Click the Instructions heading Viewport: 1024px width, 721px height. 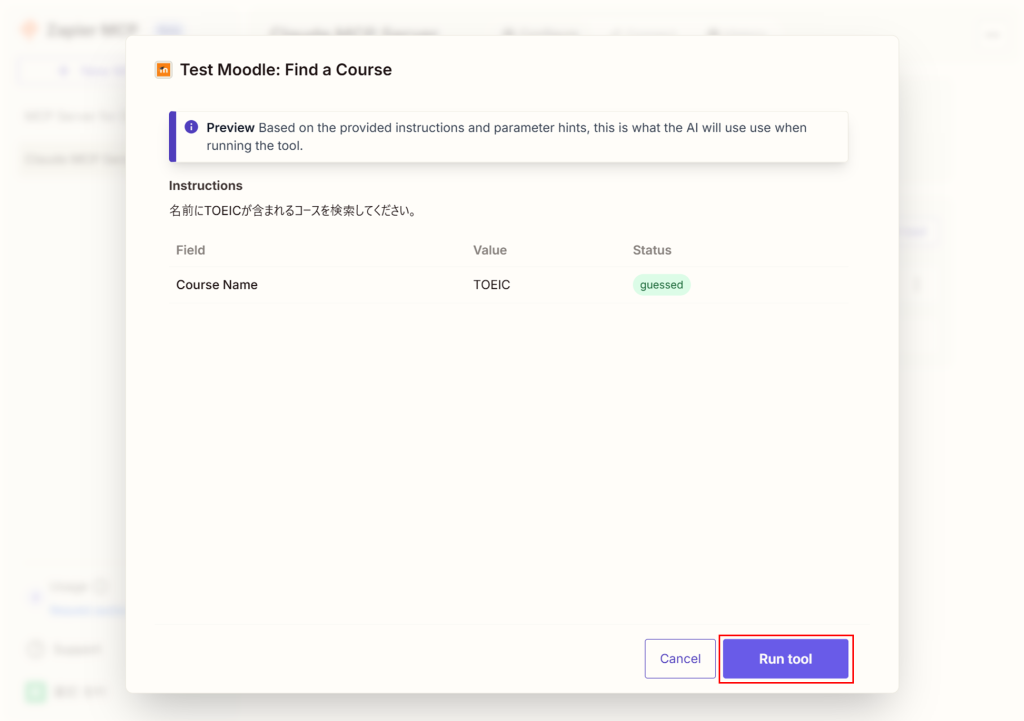click(205, 186)
